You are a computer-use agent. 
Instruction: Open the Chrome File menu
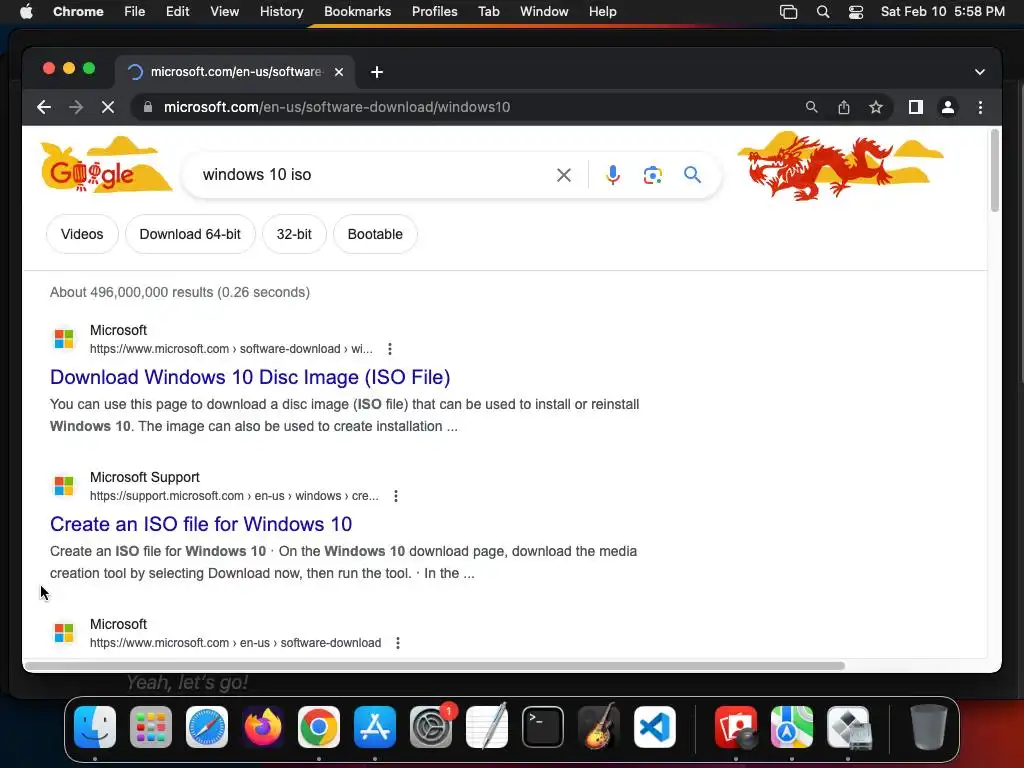tap(135, 12)
